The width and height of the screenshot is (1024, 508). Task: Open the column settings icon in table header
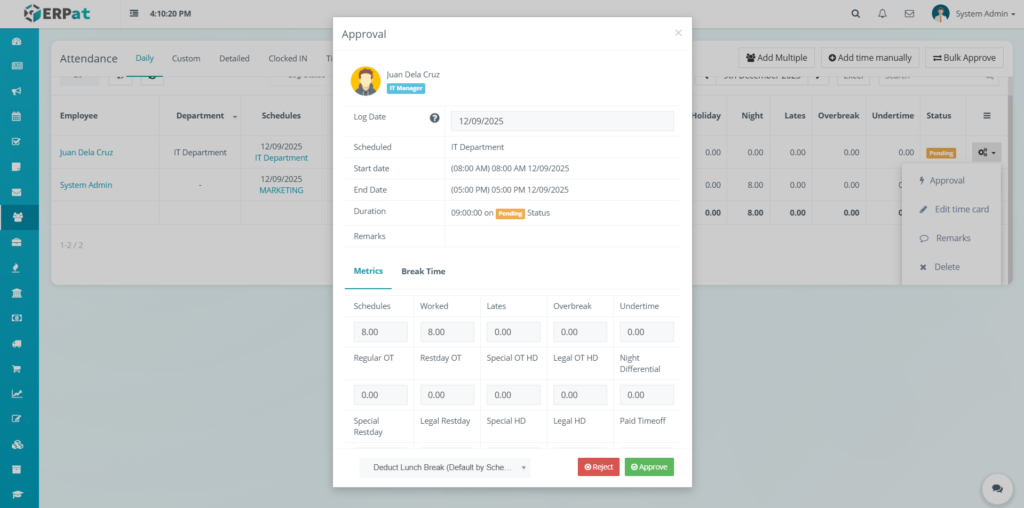pyautogui.click(x=987, y=116)
